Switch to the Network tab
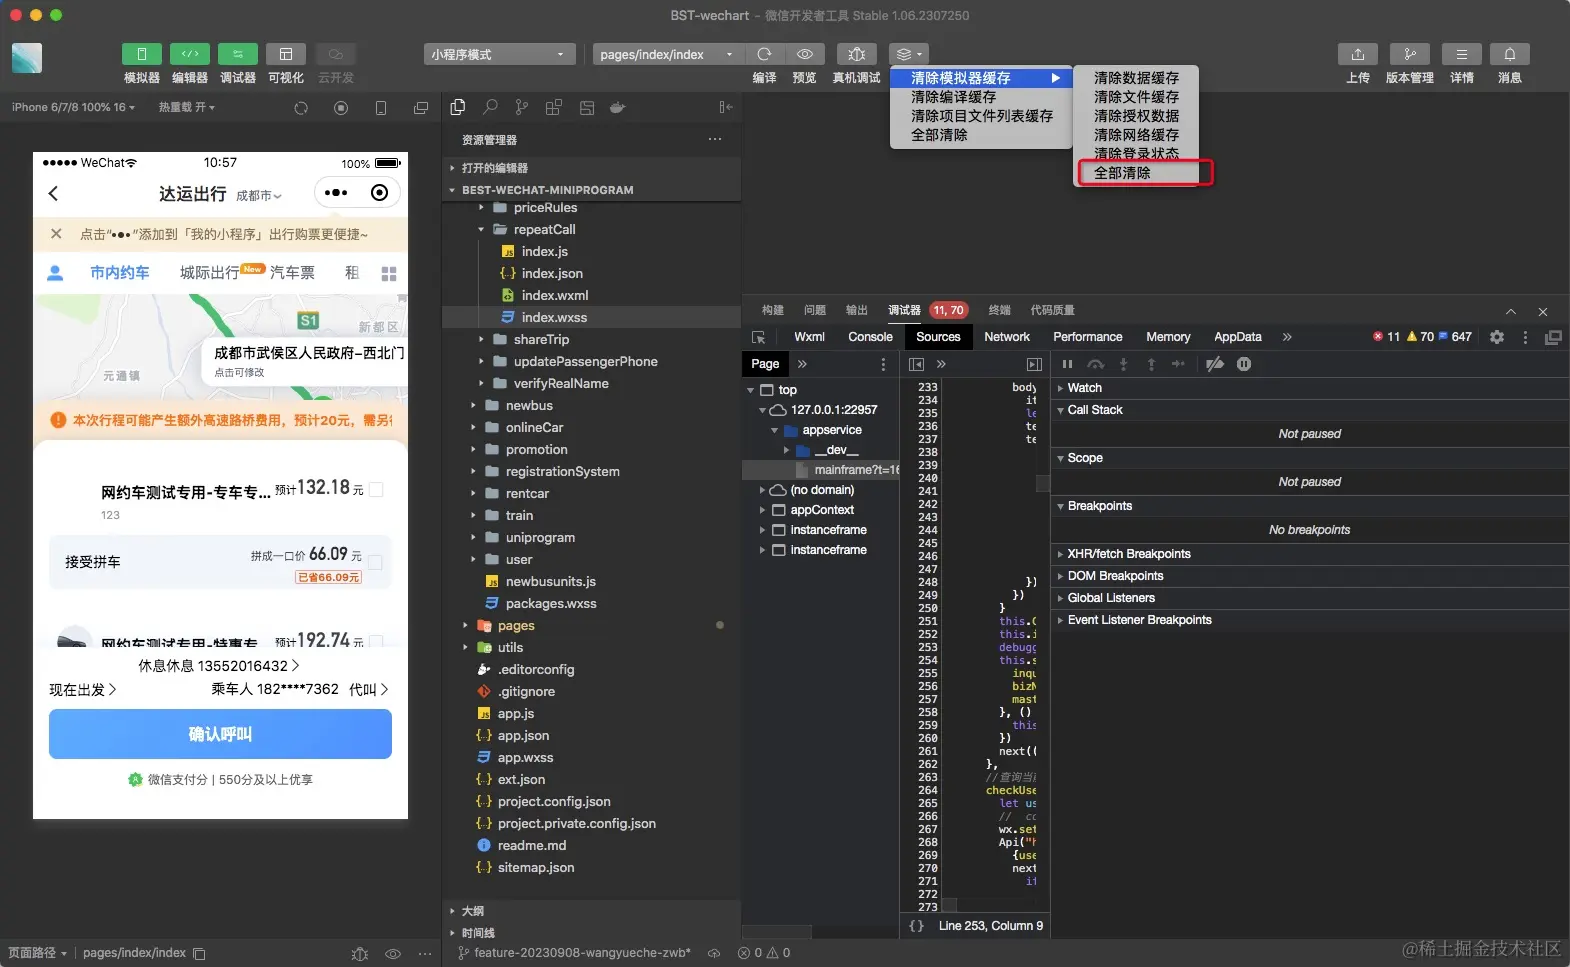The width and height of the screenshot is (1570, 967). coord(1007,337)
